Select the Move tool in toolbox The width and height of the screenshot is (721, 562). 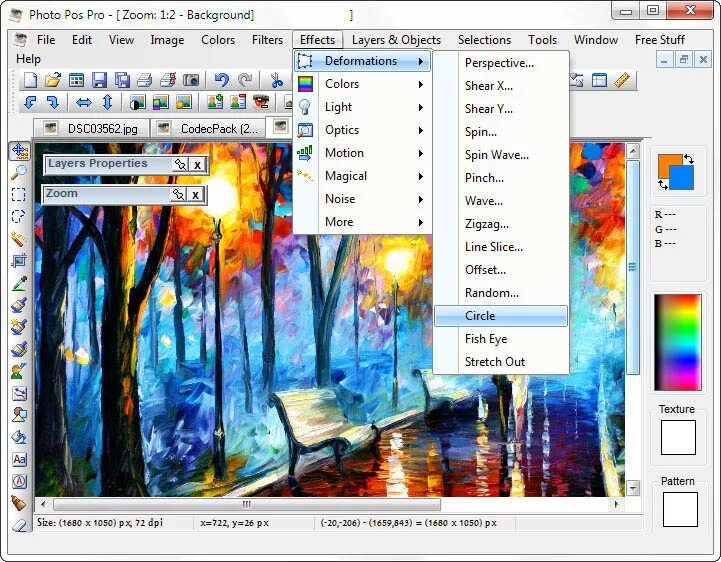pos(20,150)
